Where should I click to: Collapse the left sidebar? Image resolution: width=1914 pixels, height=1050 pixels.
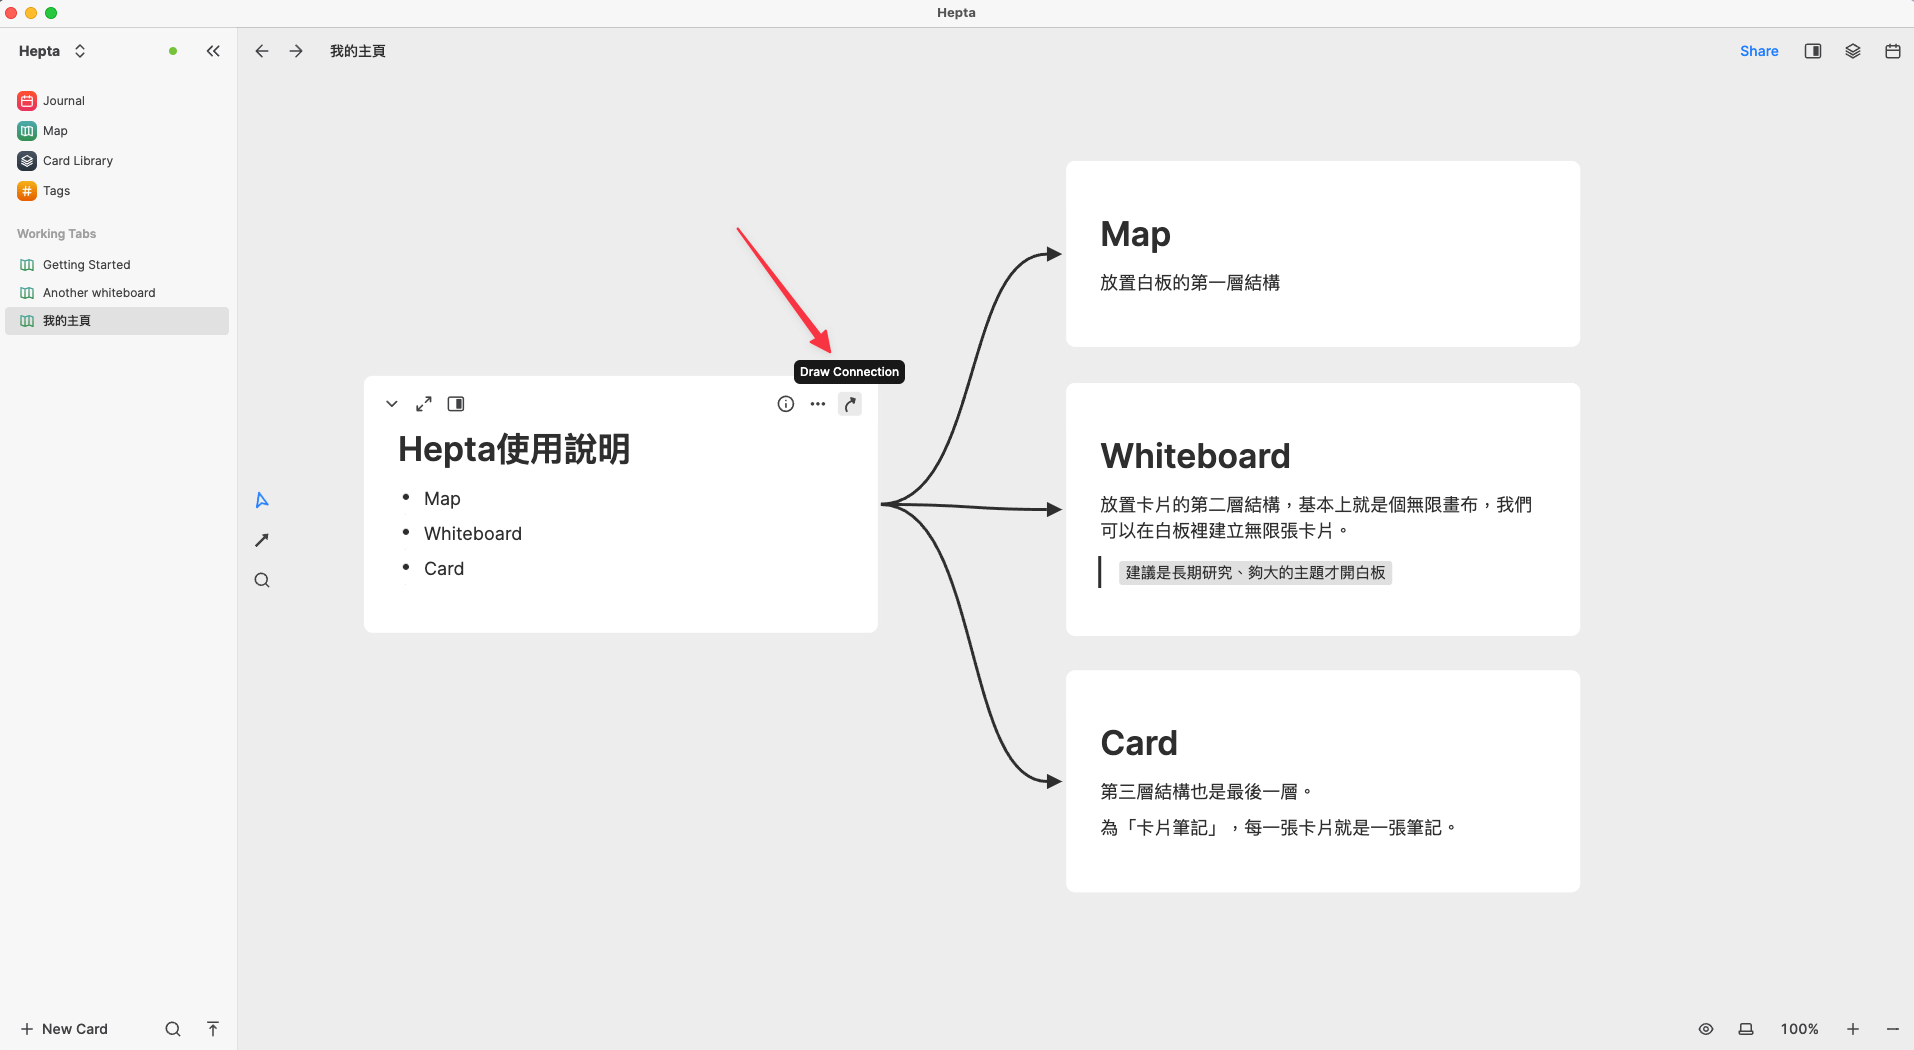coord(213,51)
